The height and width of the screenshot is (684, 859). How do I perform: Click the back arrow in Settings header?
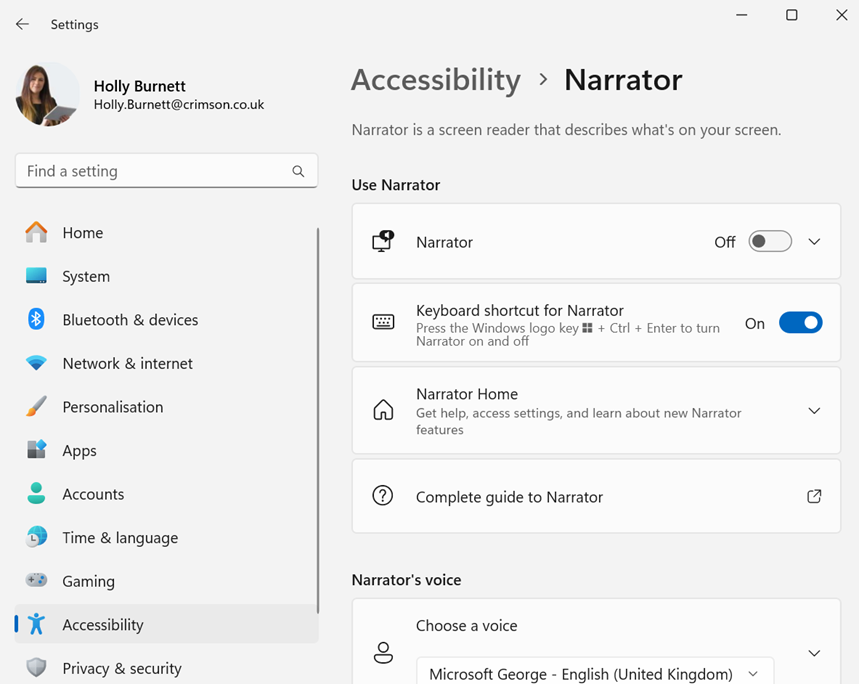pyautogui.click(x=22, y=24)
